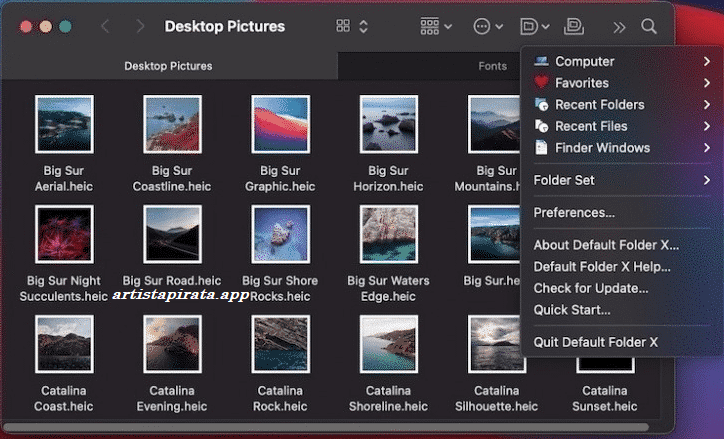The image size is (724, 439).
Task: Select Catalina Silhouette.heic thumbnail
Action: pyautogui.click(x=497, y=344)
